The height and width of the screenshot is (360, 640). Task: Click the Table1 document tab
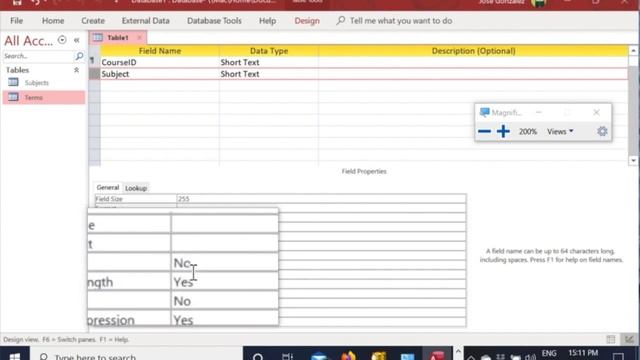click(x=118, y=38)
